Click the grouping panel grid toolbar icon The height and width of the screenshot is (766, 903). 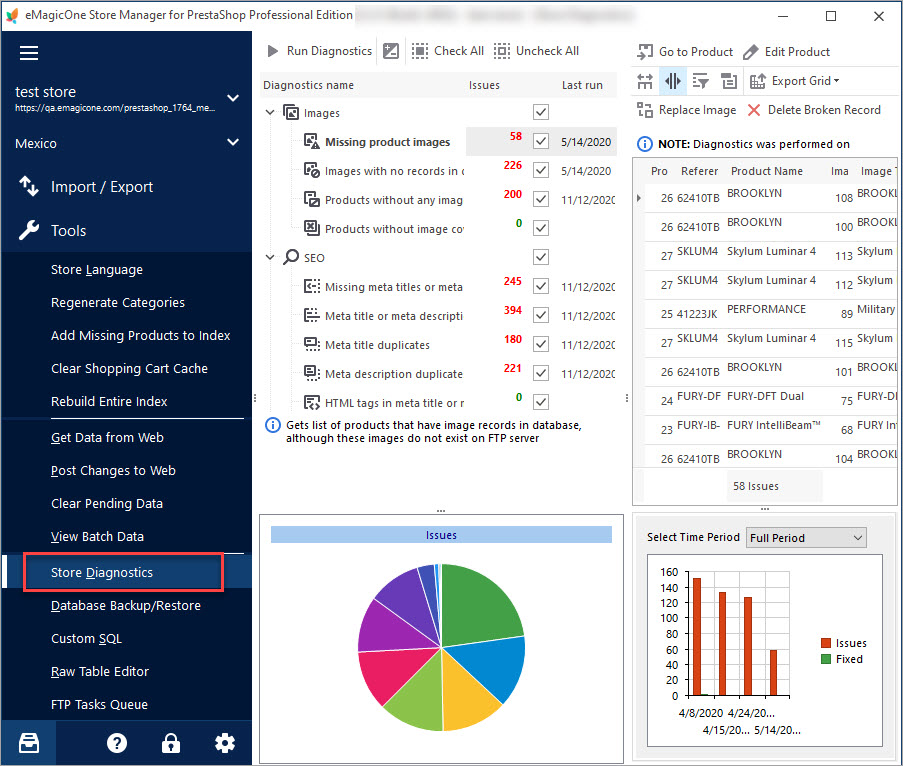pos(729,81)
